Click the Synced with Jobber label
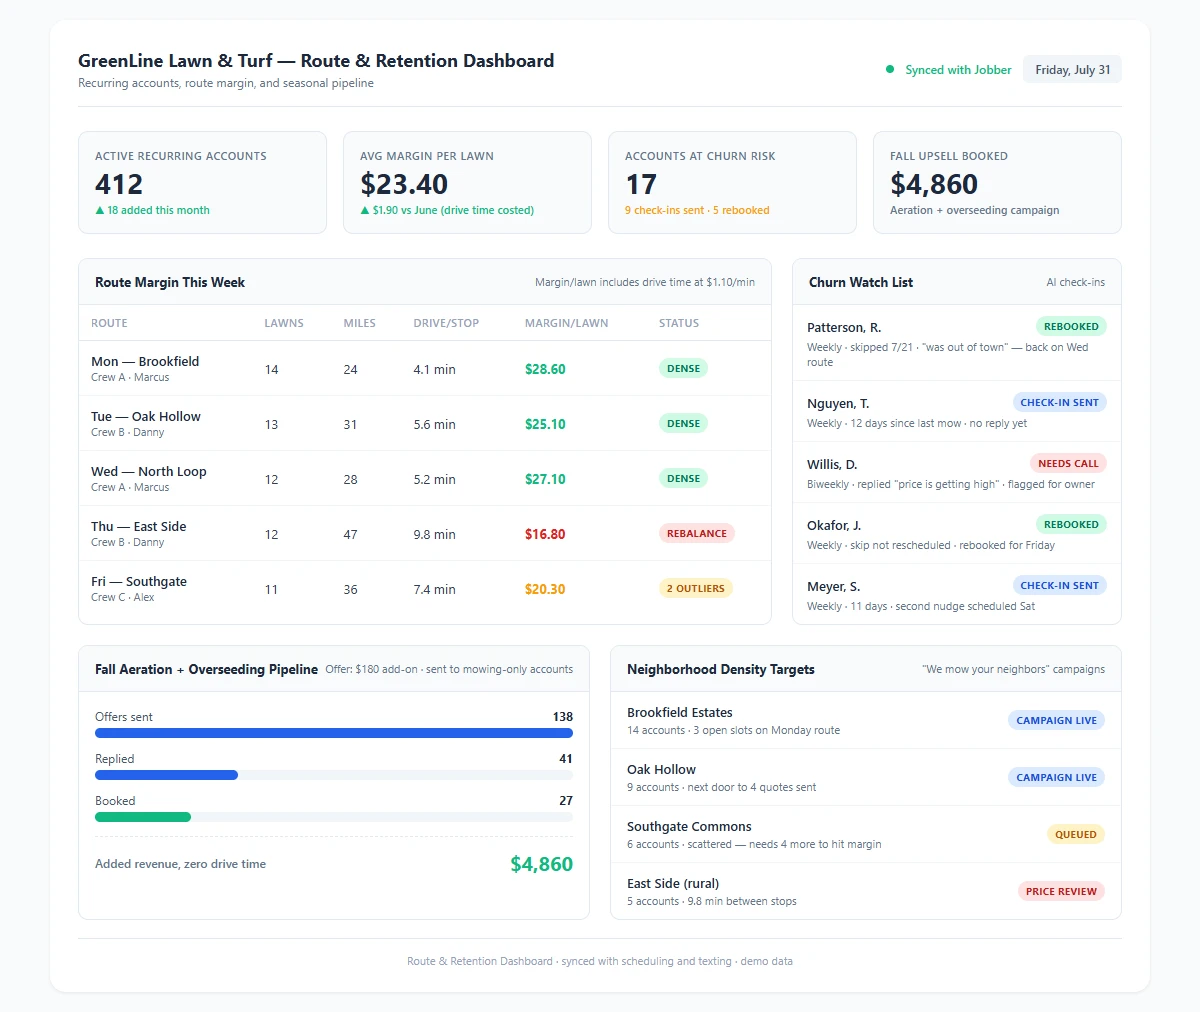 pyautogui.click(x=958, y=70)
